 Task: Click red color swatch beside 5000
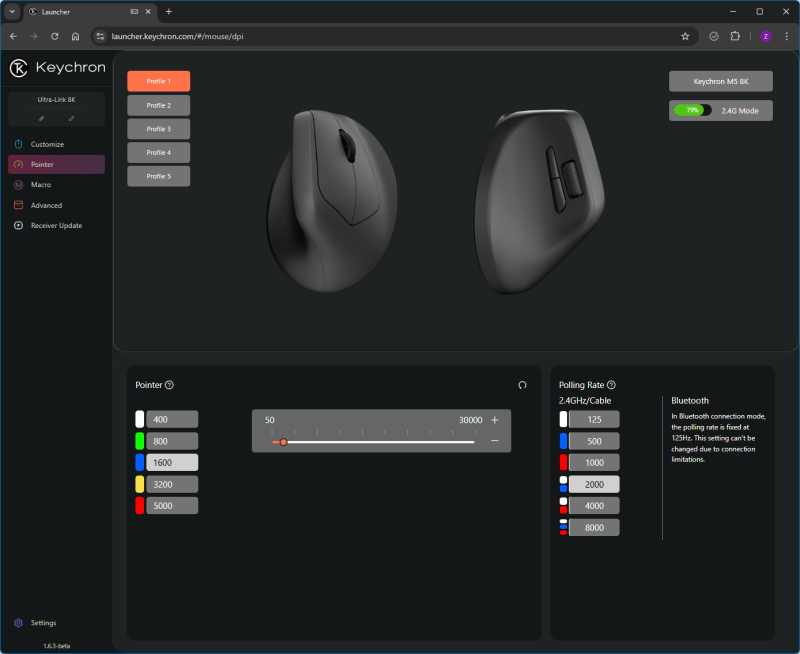point(139,506)
